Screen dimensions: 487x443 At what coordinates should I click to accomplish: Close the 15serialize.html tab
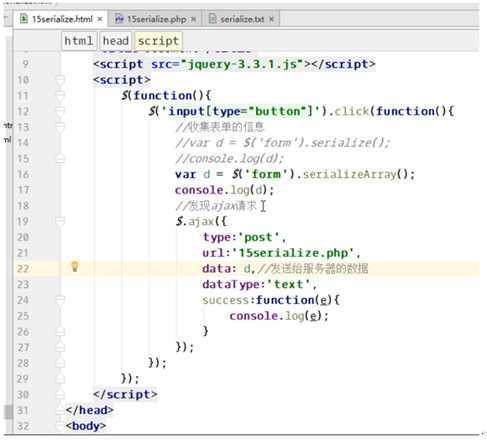[x=100, y=19]
